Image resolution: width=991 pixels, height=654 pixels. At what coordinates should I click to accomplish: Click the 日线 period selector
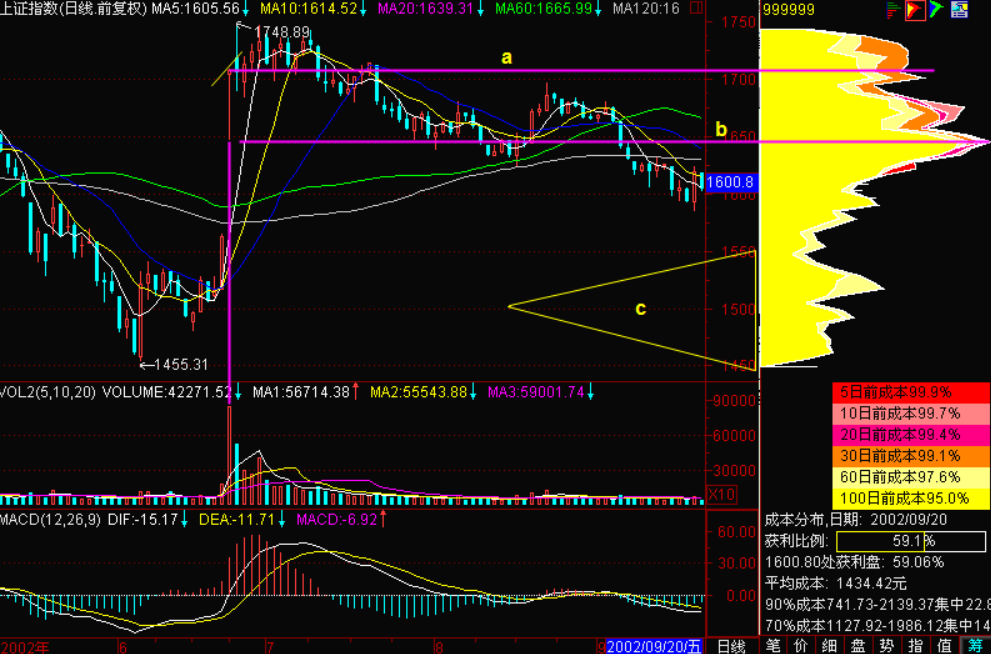tap(731, 645)
